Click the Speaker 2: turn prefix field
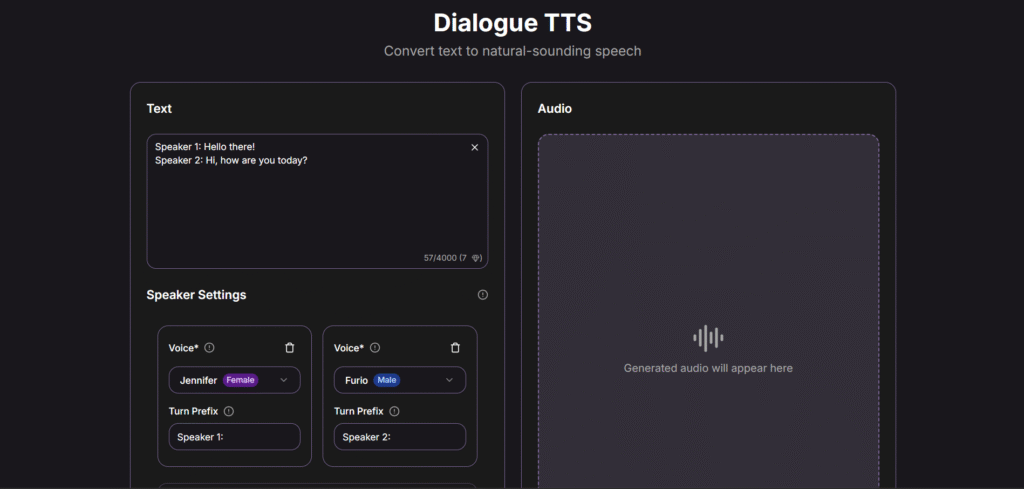Image resolution: width=1024 pixels, height=489 pixels. tap(400, 437)
